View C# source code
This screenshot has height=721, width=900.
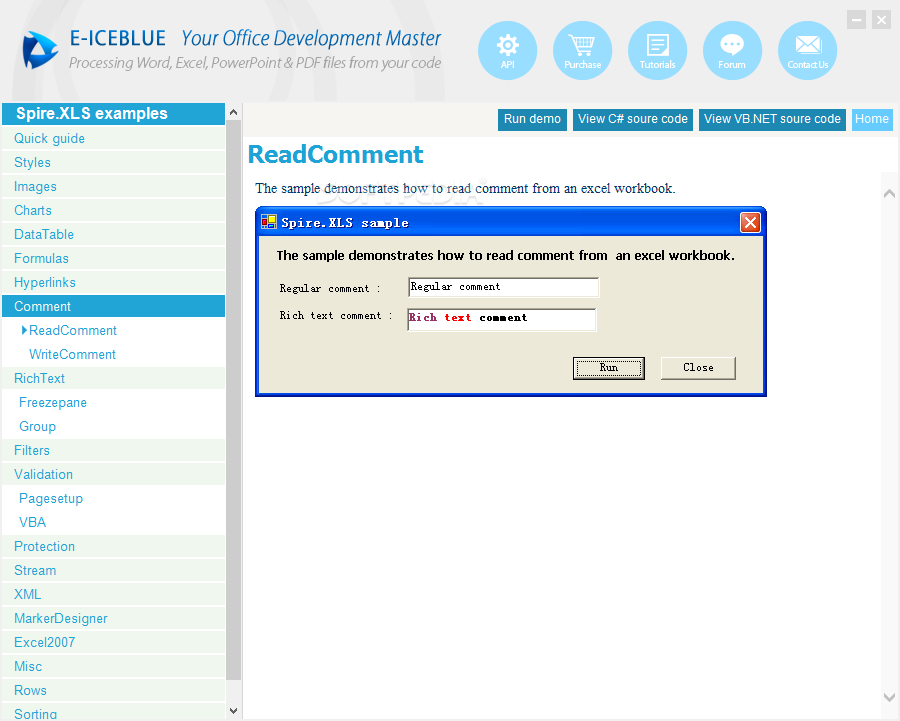coord(633,119)
